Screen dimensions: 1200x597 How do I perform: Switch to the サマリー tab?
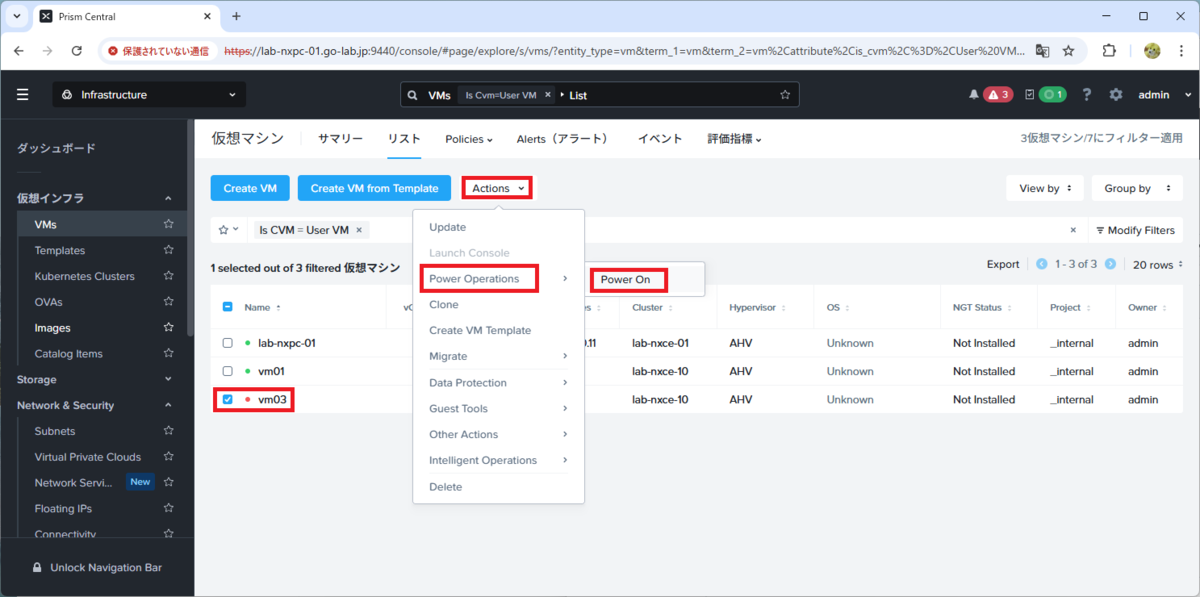[340, 139]
